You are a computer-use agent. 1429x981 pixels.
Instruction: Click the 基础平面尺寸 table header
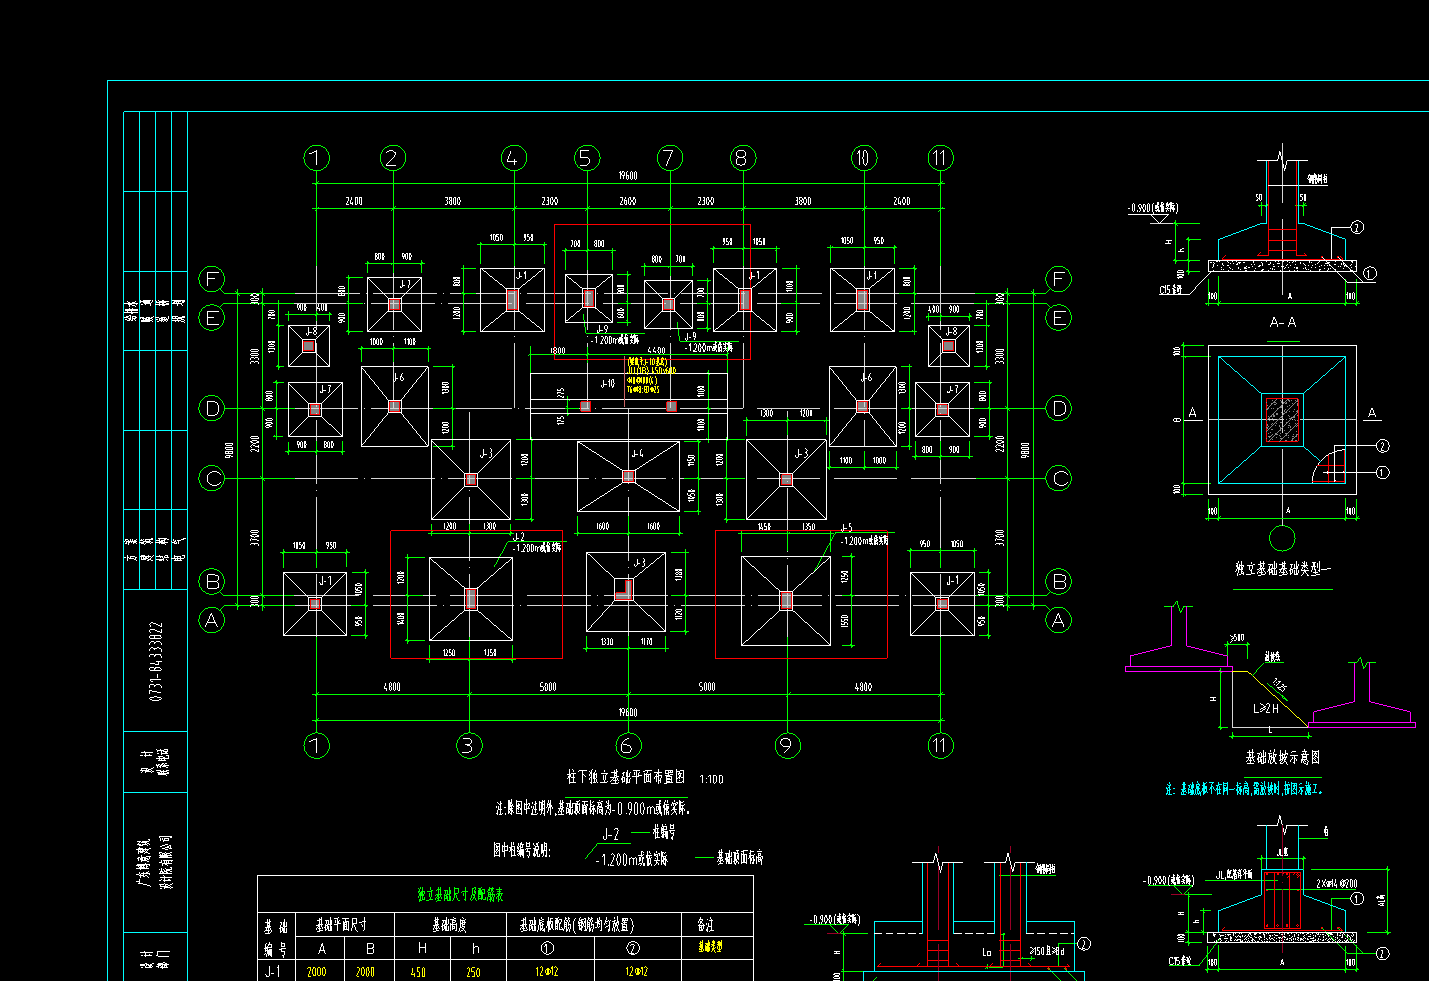[341, 925]
